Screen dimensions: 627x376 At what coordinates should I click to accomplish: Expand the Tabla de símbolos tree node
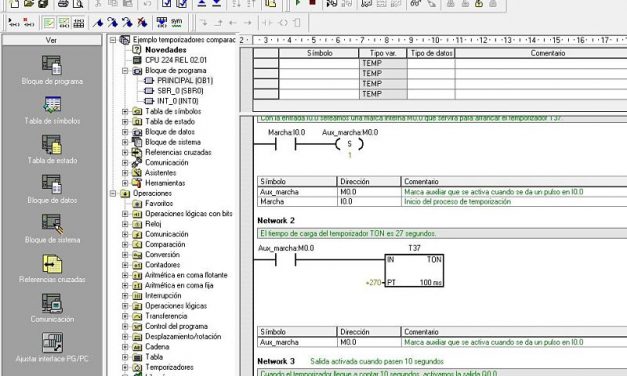point(125,111)
